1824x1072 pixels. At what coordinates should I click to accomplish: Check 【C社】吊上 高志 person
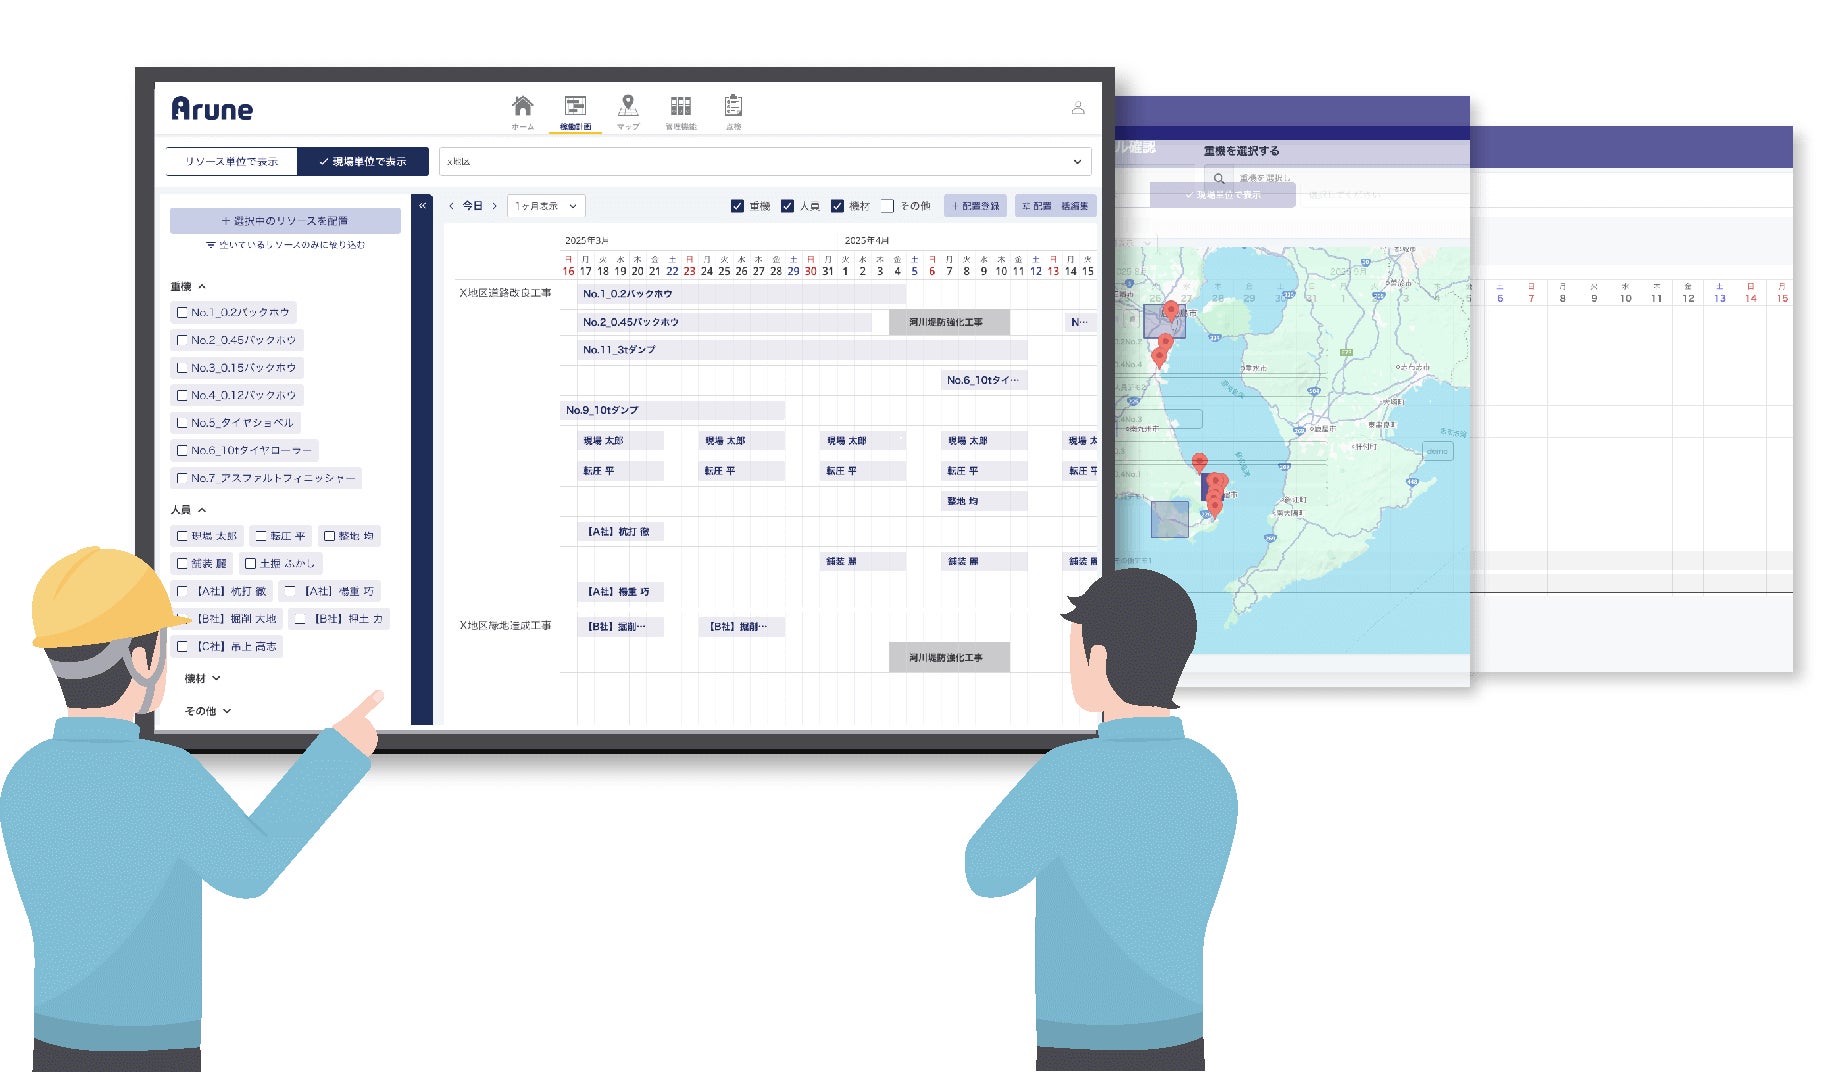coord(182,647)
